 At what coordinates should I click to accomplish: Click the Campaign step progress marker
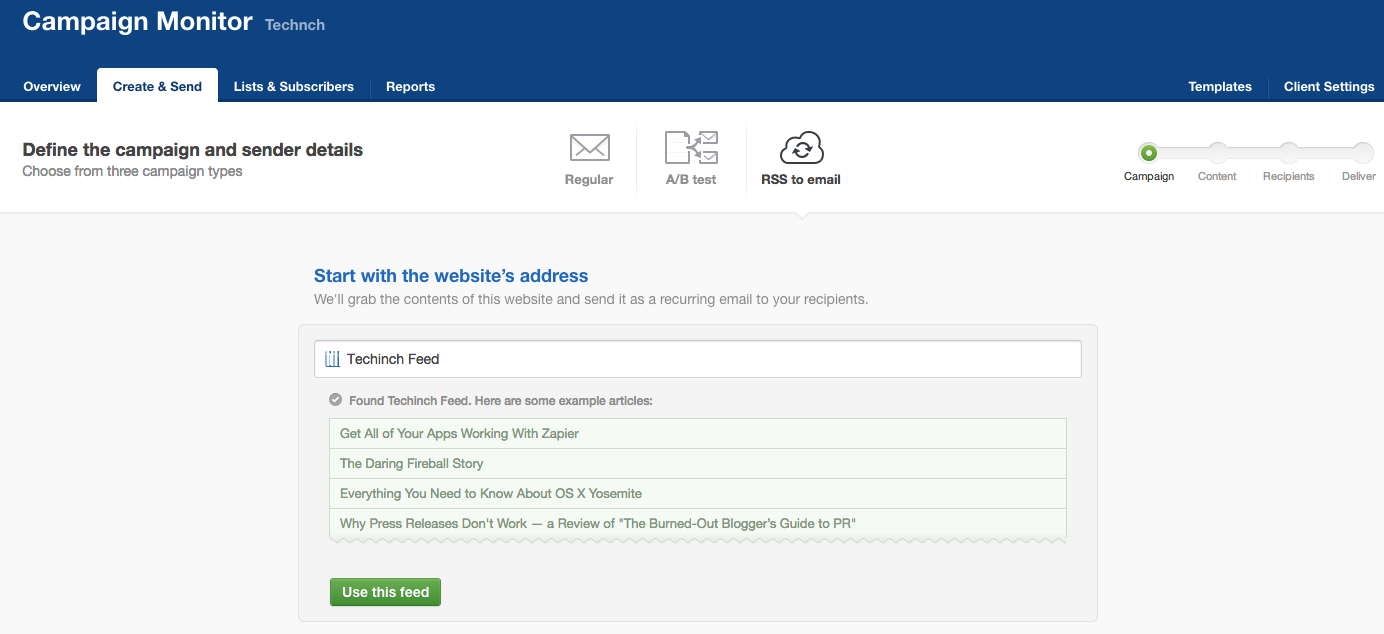click(1148, 153)
